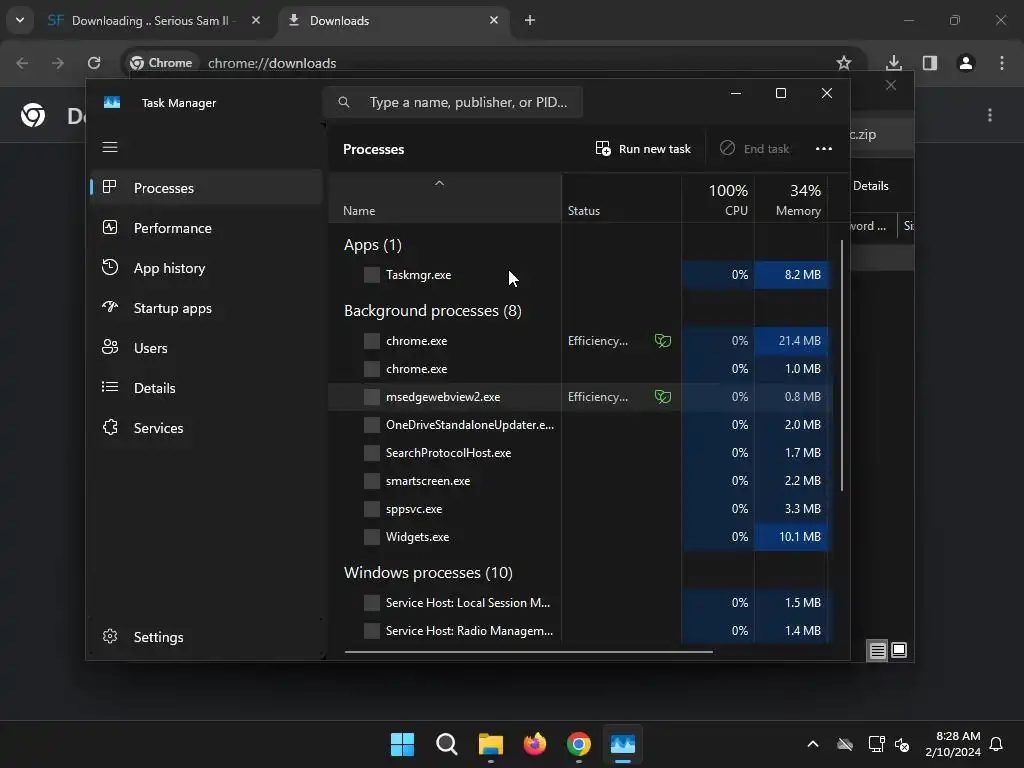Select the msedgewebview2.exe process

point(579,397)
